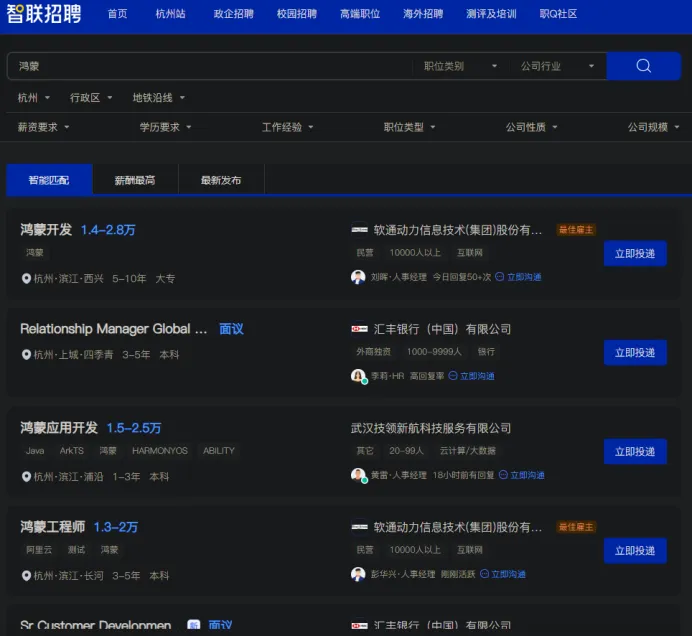Switch to the 薪酬最高 sorting tab
Screen dimensions: 692x636
(135, 180)
